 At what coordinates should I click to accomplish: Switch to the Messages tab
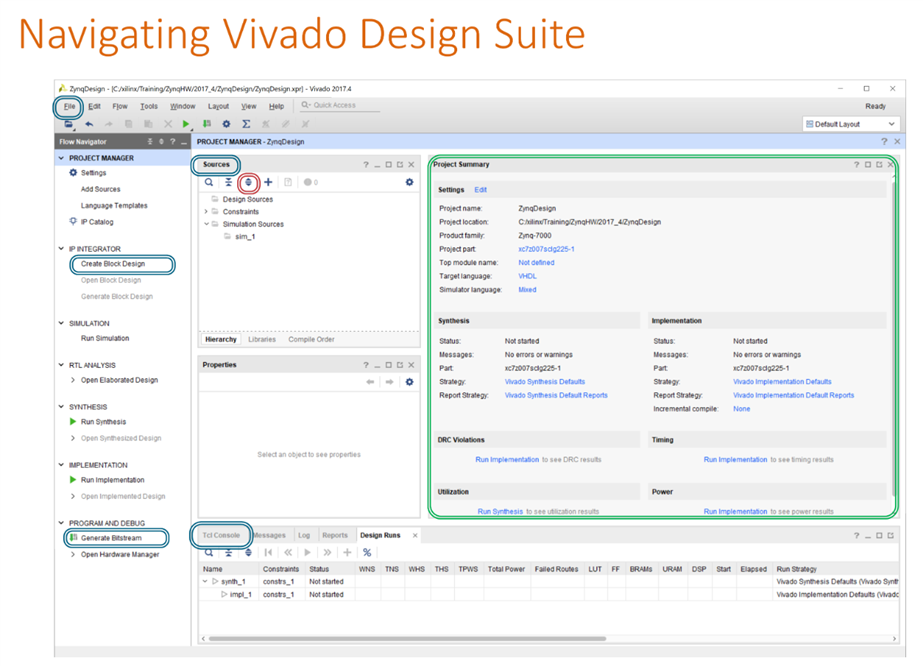click(x=270, y=535)
